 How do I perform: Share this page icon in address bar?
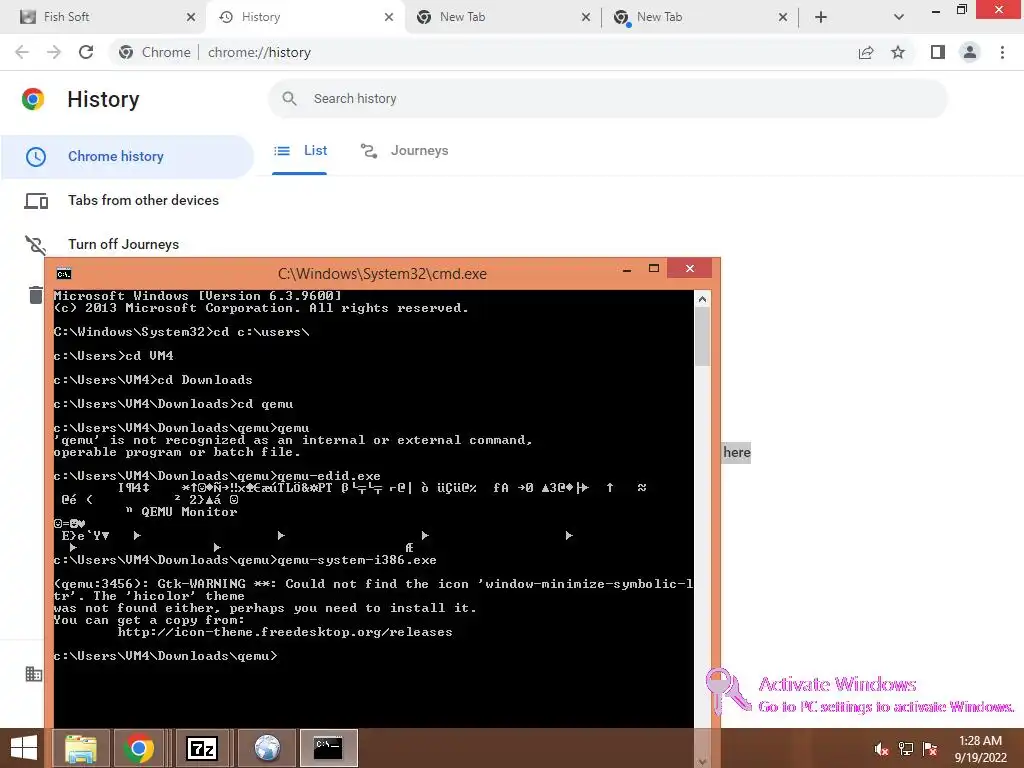[866, 52]
